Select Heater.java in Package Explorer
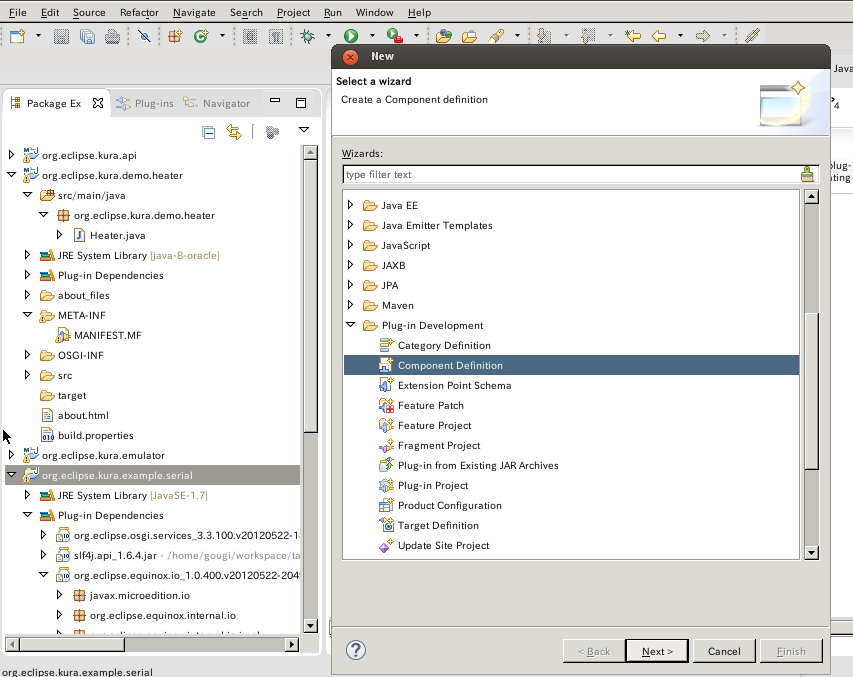This screenshot has height=677, width=853. pyautogui.click(x=118, y=235)
